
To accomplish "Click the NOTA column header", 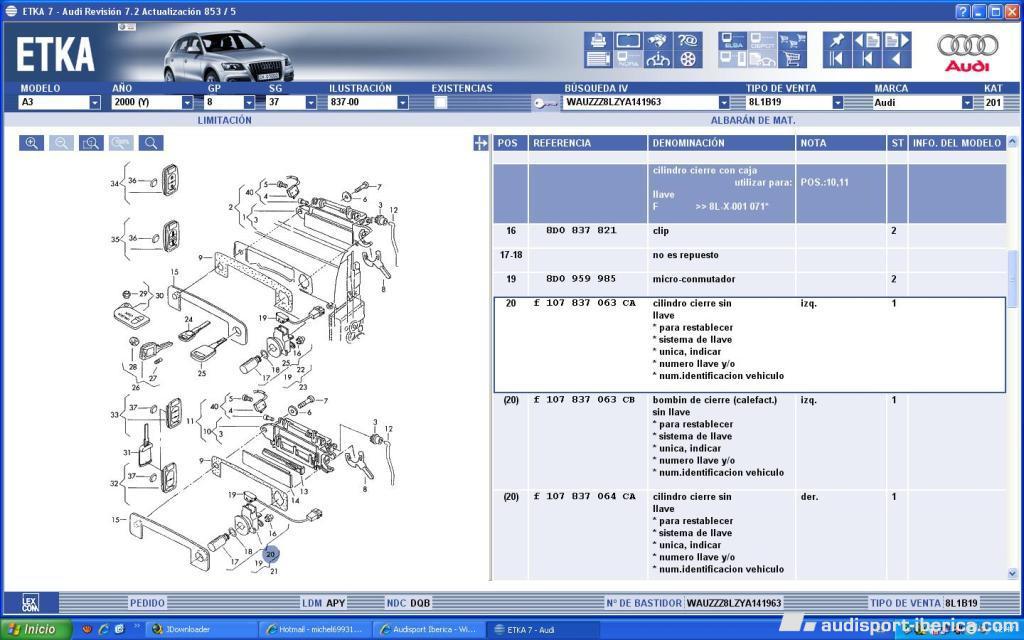I will pos(841,143).
